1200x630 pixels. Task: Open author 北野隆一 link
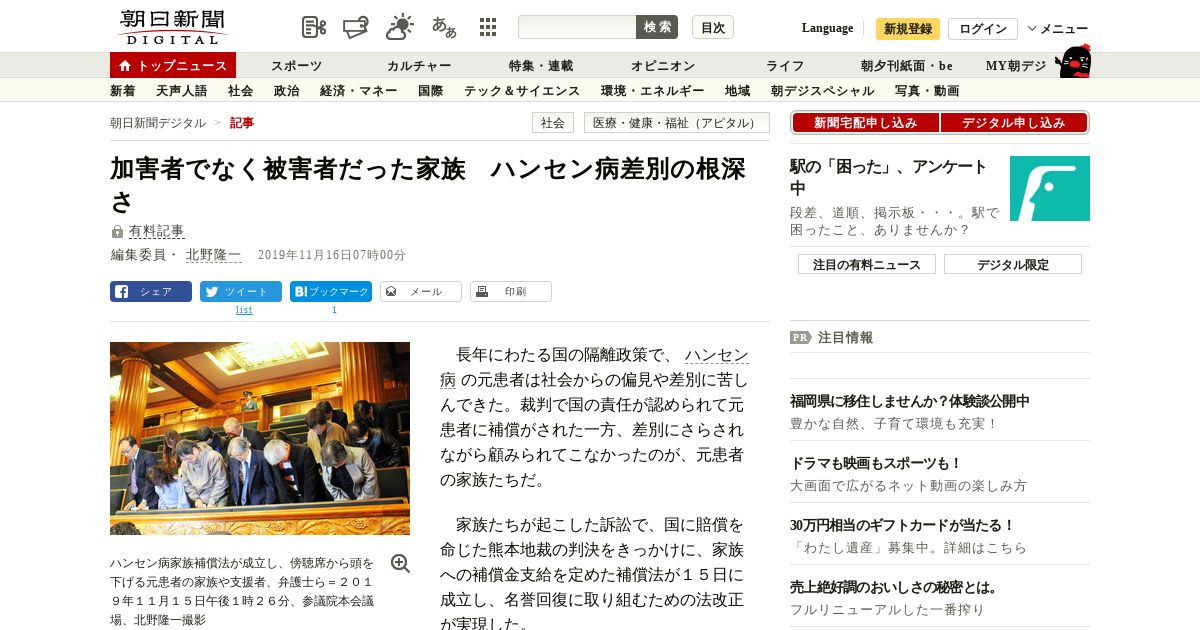tap(214, 255)
